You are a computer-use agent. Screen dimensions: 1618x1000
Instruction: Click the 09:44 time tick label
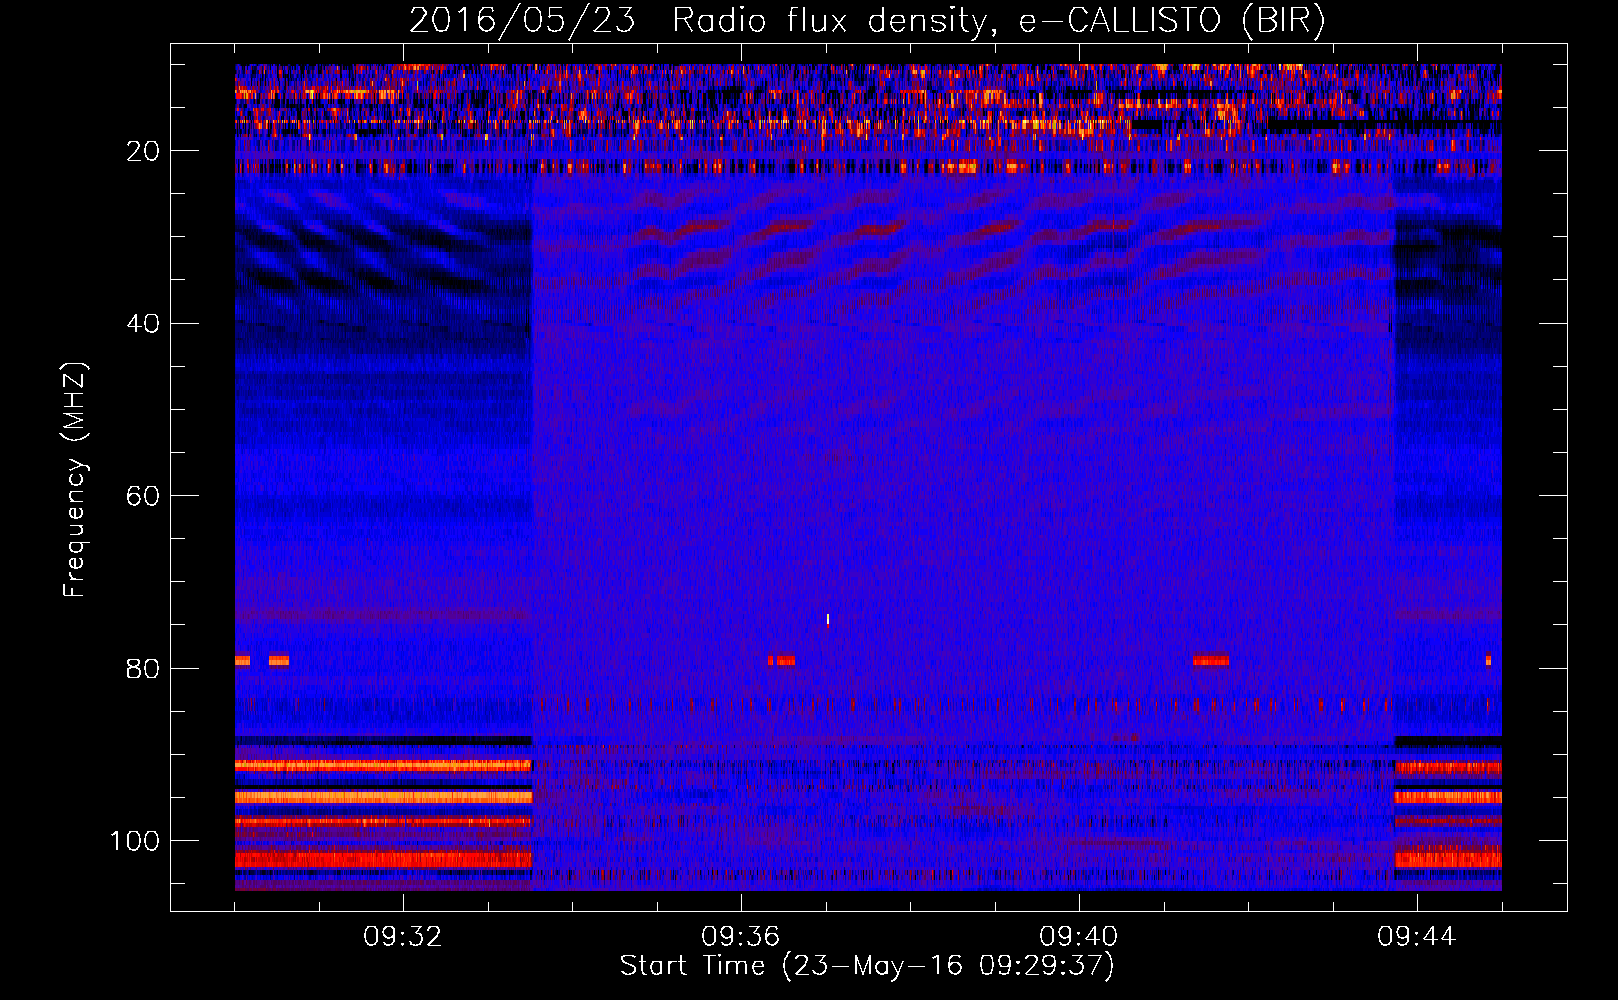tap(1417, 937)
